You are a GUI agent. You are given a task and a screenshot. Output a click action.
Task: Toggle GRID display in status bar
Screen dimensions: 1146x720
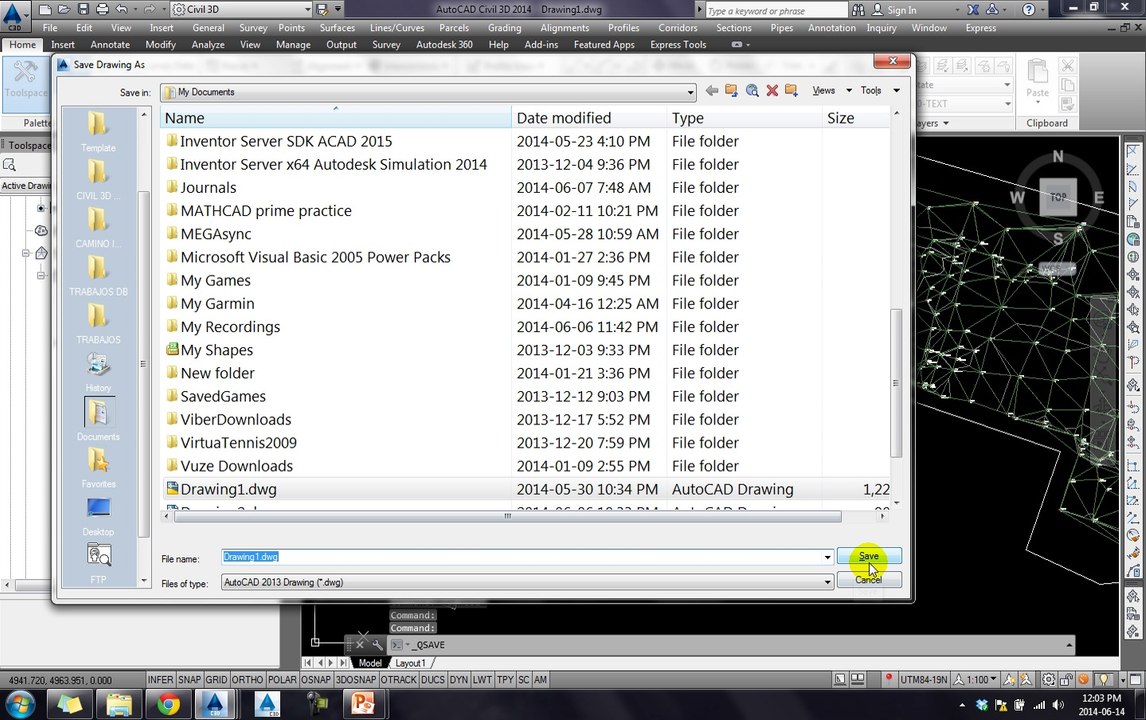[x=216, y=679]
